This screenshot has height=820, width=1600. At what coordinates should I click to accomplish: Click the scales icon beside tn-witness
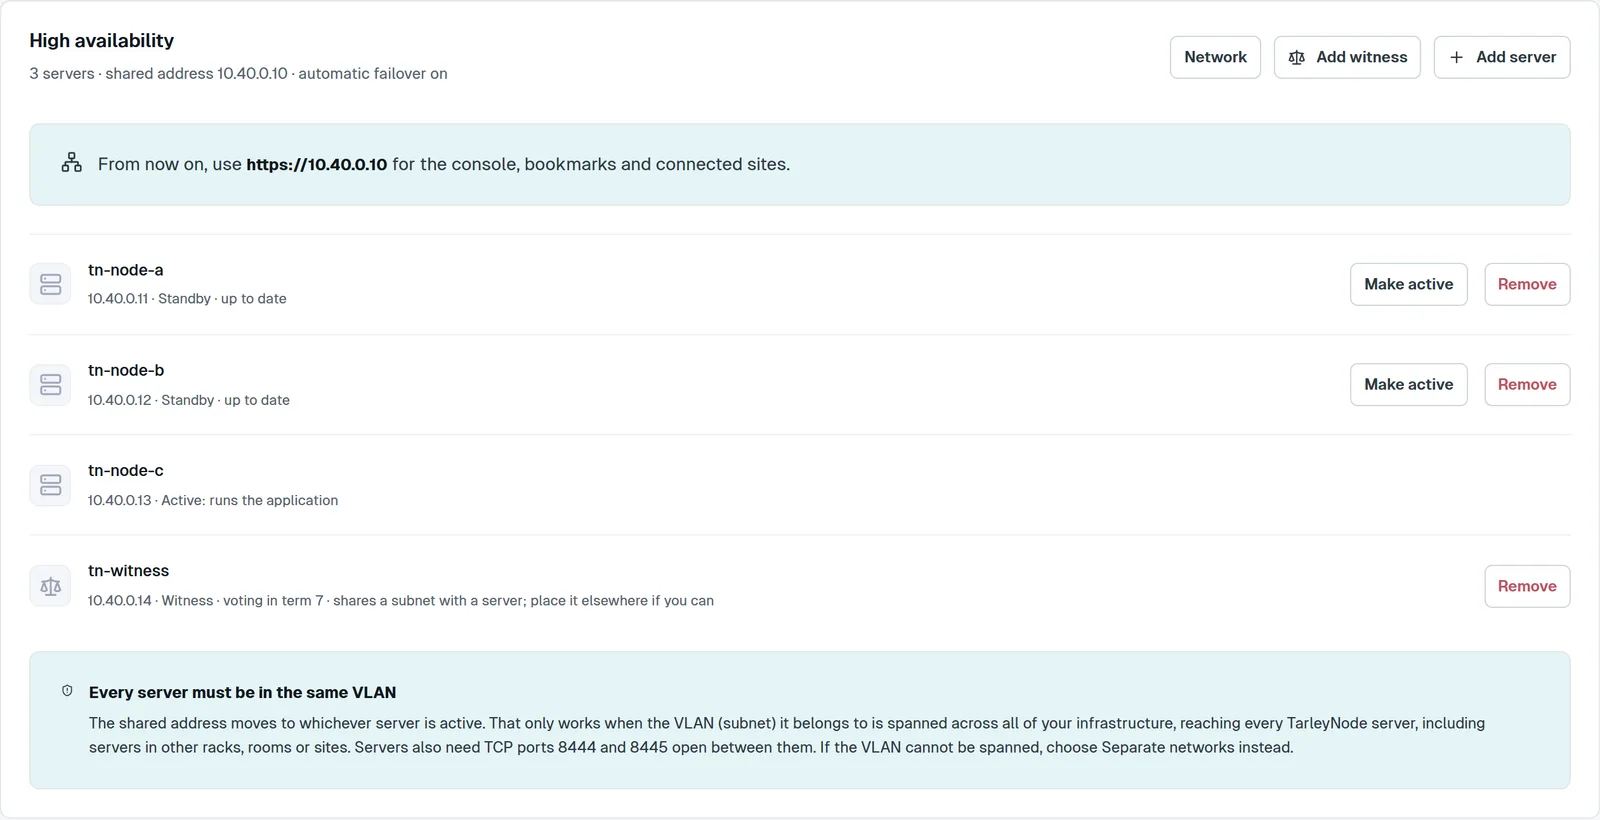click(x=50, y=586)
